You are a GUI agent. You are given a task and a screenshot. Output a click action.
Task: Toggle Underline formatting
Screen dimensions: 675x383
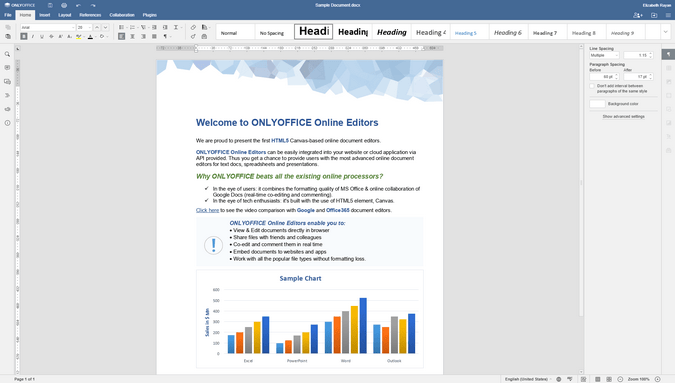[x=42, y=37]
